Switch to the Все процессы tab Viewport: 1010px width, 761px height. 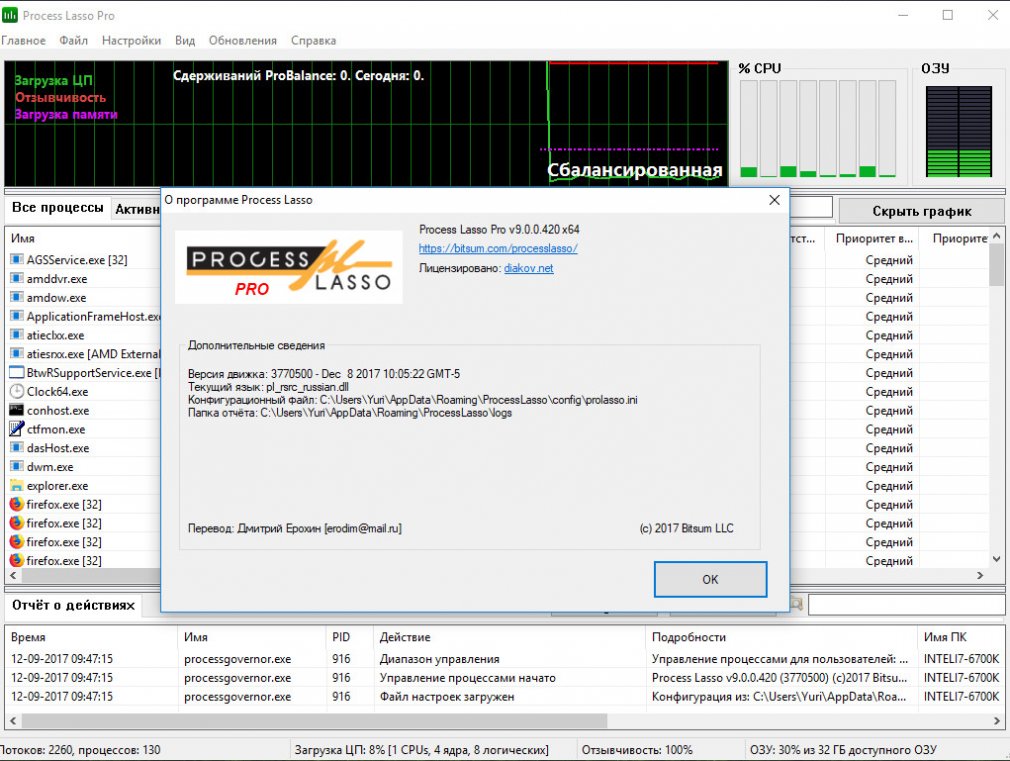[x=57, y=207]
